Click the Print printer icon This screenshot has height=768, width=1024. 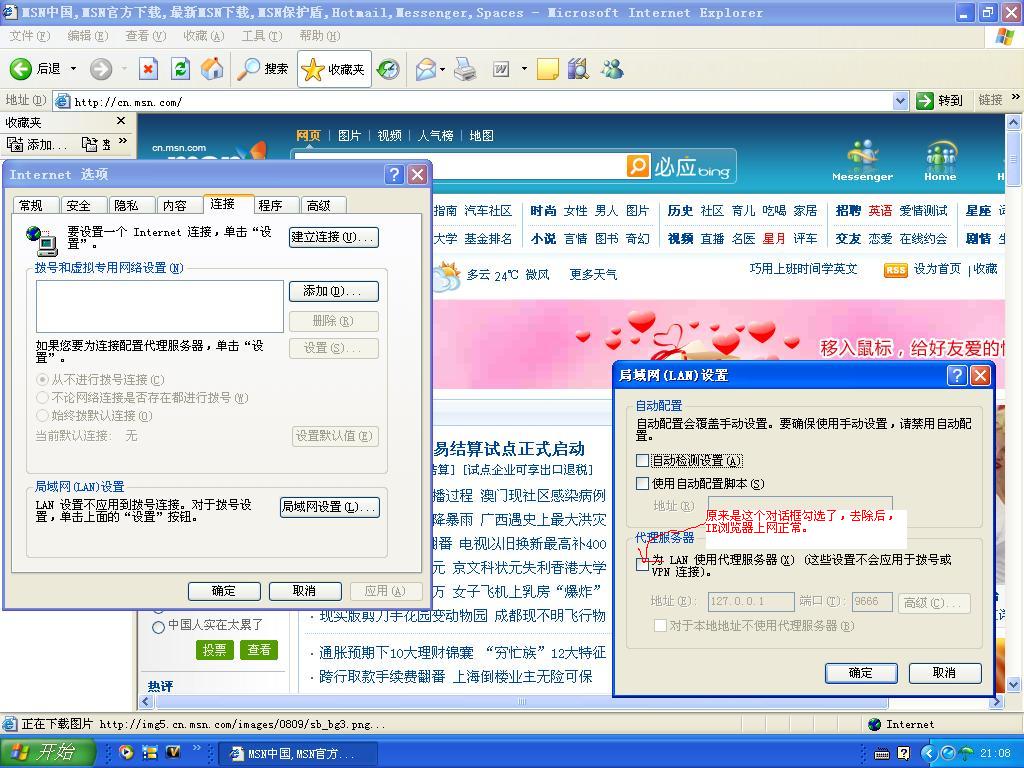[465, 69]
